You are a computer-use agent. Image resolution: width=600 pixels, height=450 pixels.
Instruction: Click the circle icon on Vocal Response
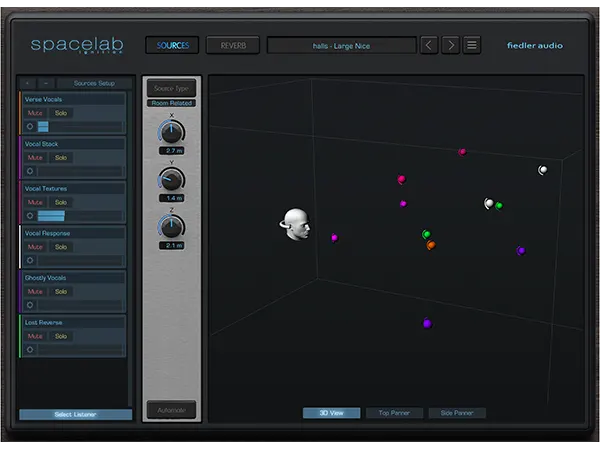tap(30, 260)
